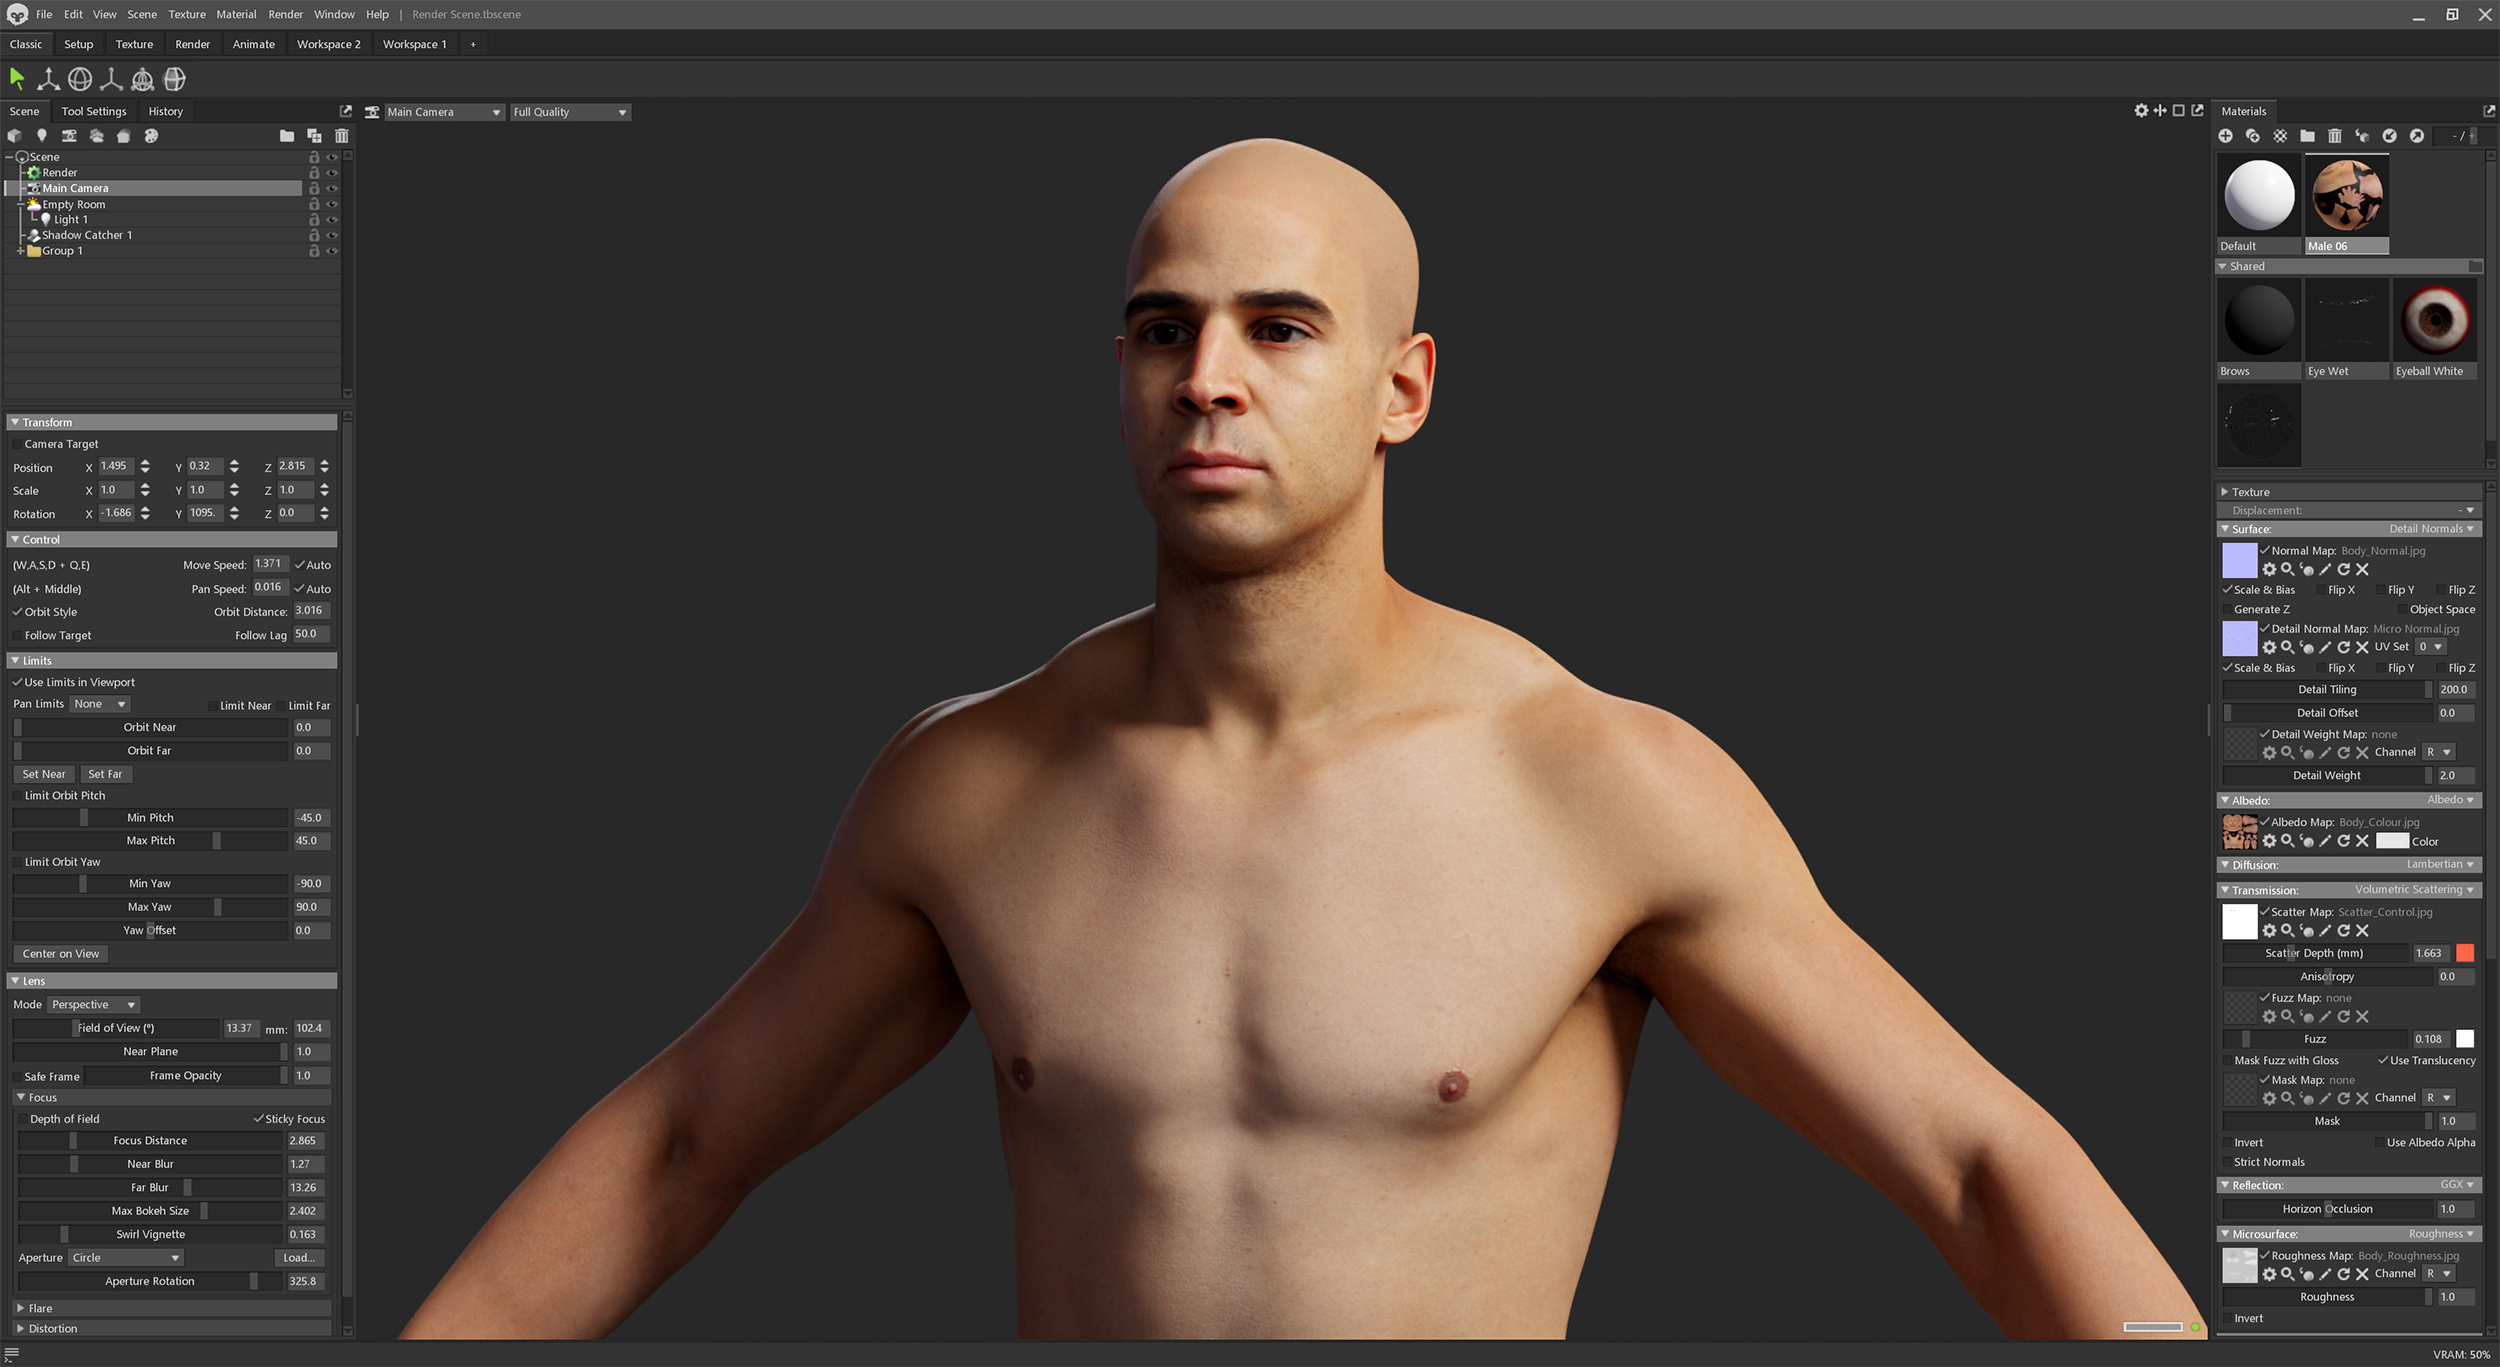Open the Texture menu in the menu bar
The width and height of the screenshot is (2500, 1367).
pyautogui.click(x=186, y=14)
